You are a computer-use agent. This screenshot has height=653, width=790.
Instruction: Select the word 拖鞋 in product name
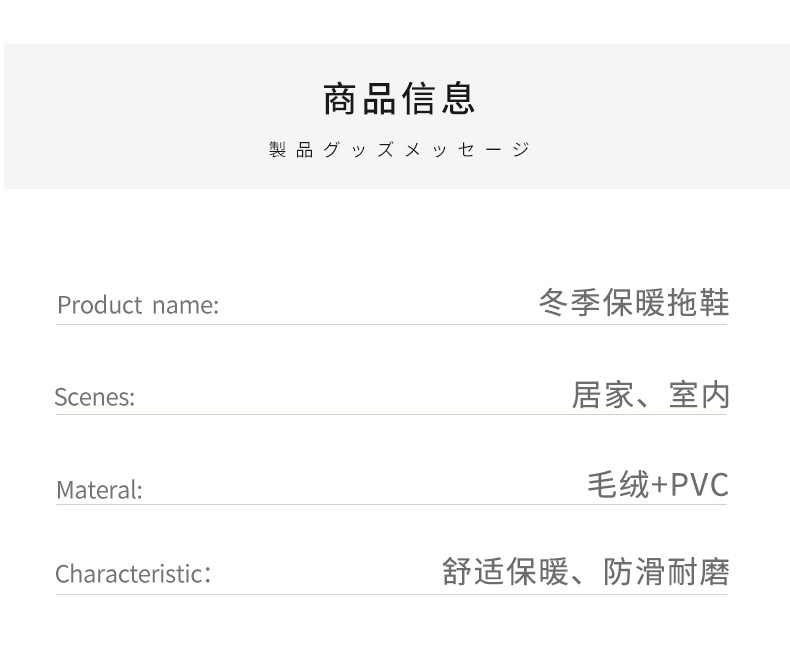[698, 302]
